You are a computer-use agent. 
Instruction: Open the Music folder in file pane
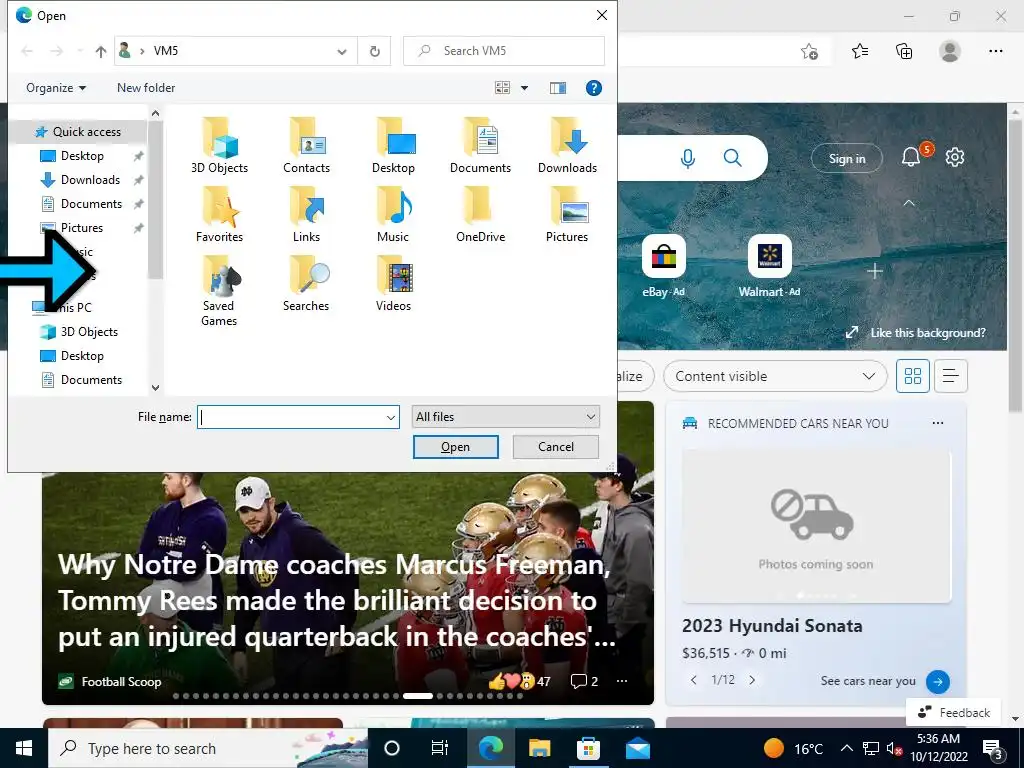(393, 215)
